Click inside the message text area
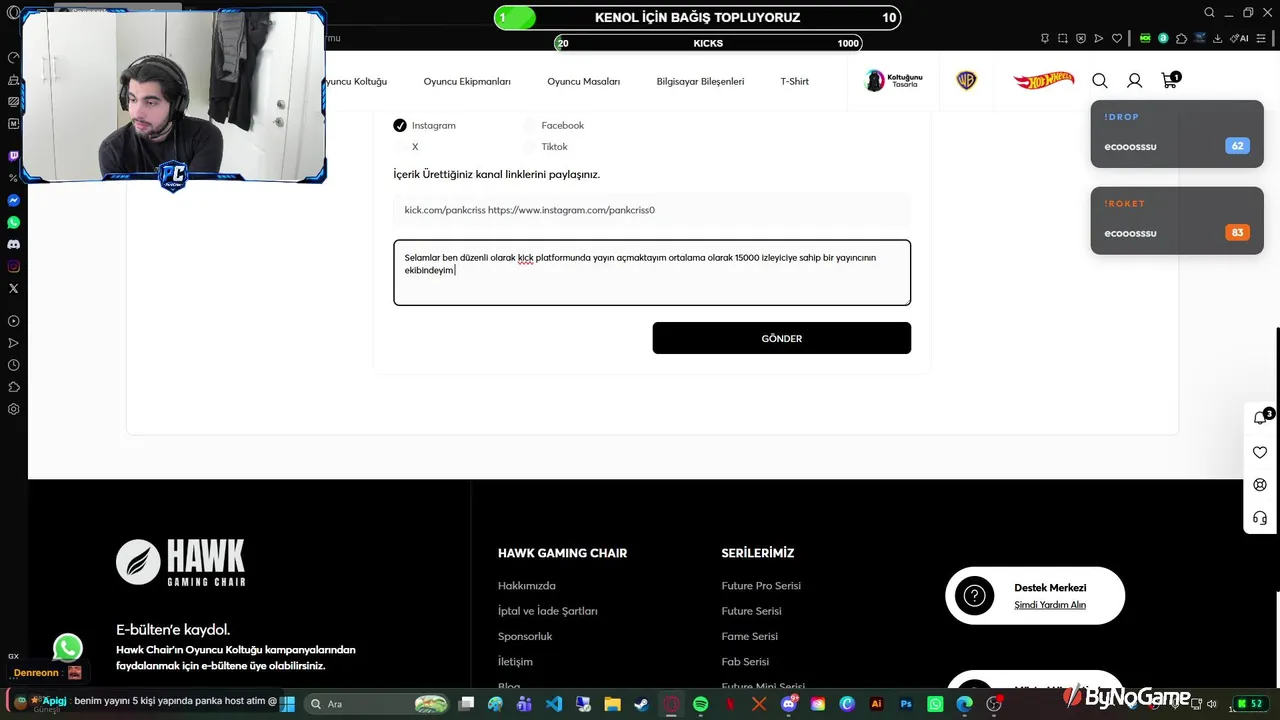The width and height of the screenshot is (1280, 720). [652, 272]
